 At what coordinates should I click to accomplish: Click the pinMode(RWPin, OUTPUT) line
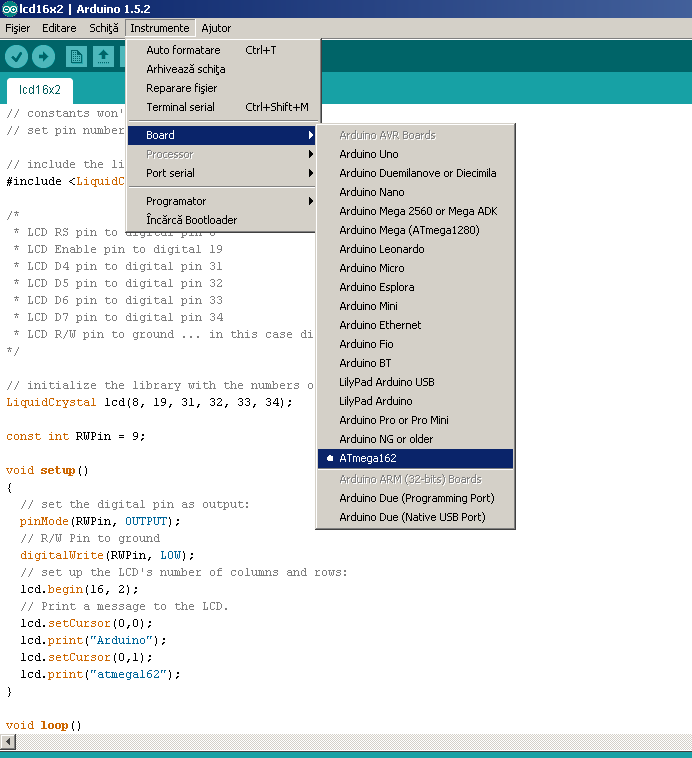tap(100, 521)
